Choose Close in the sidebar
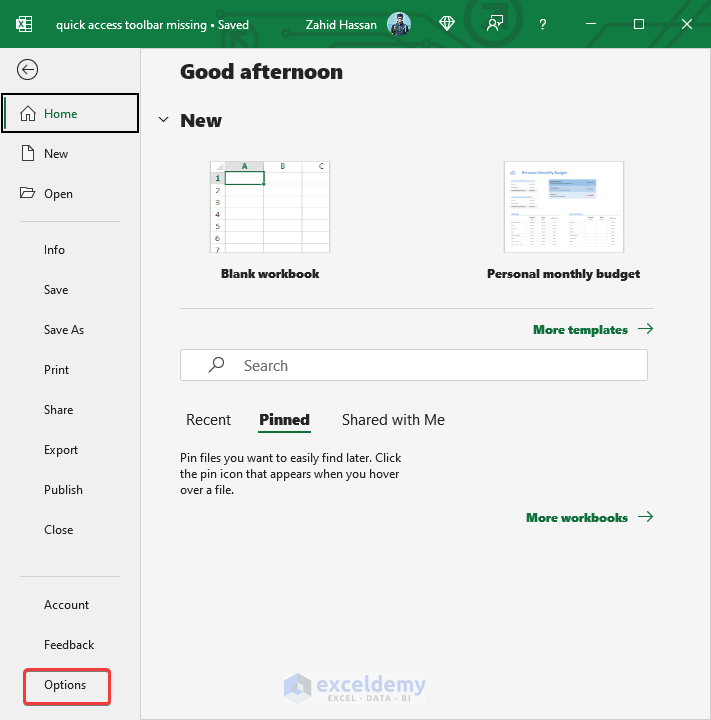The width and height of the screenshot is (711, 720). 58,529
